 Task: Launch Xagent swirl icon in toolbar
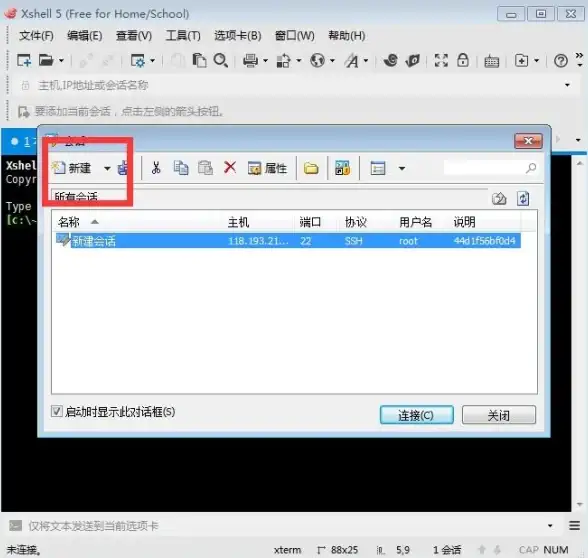click(x=390, y=60)
